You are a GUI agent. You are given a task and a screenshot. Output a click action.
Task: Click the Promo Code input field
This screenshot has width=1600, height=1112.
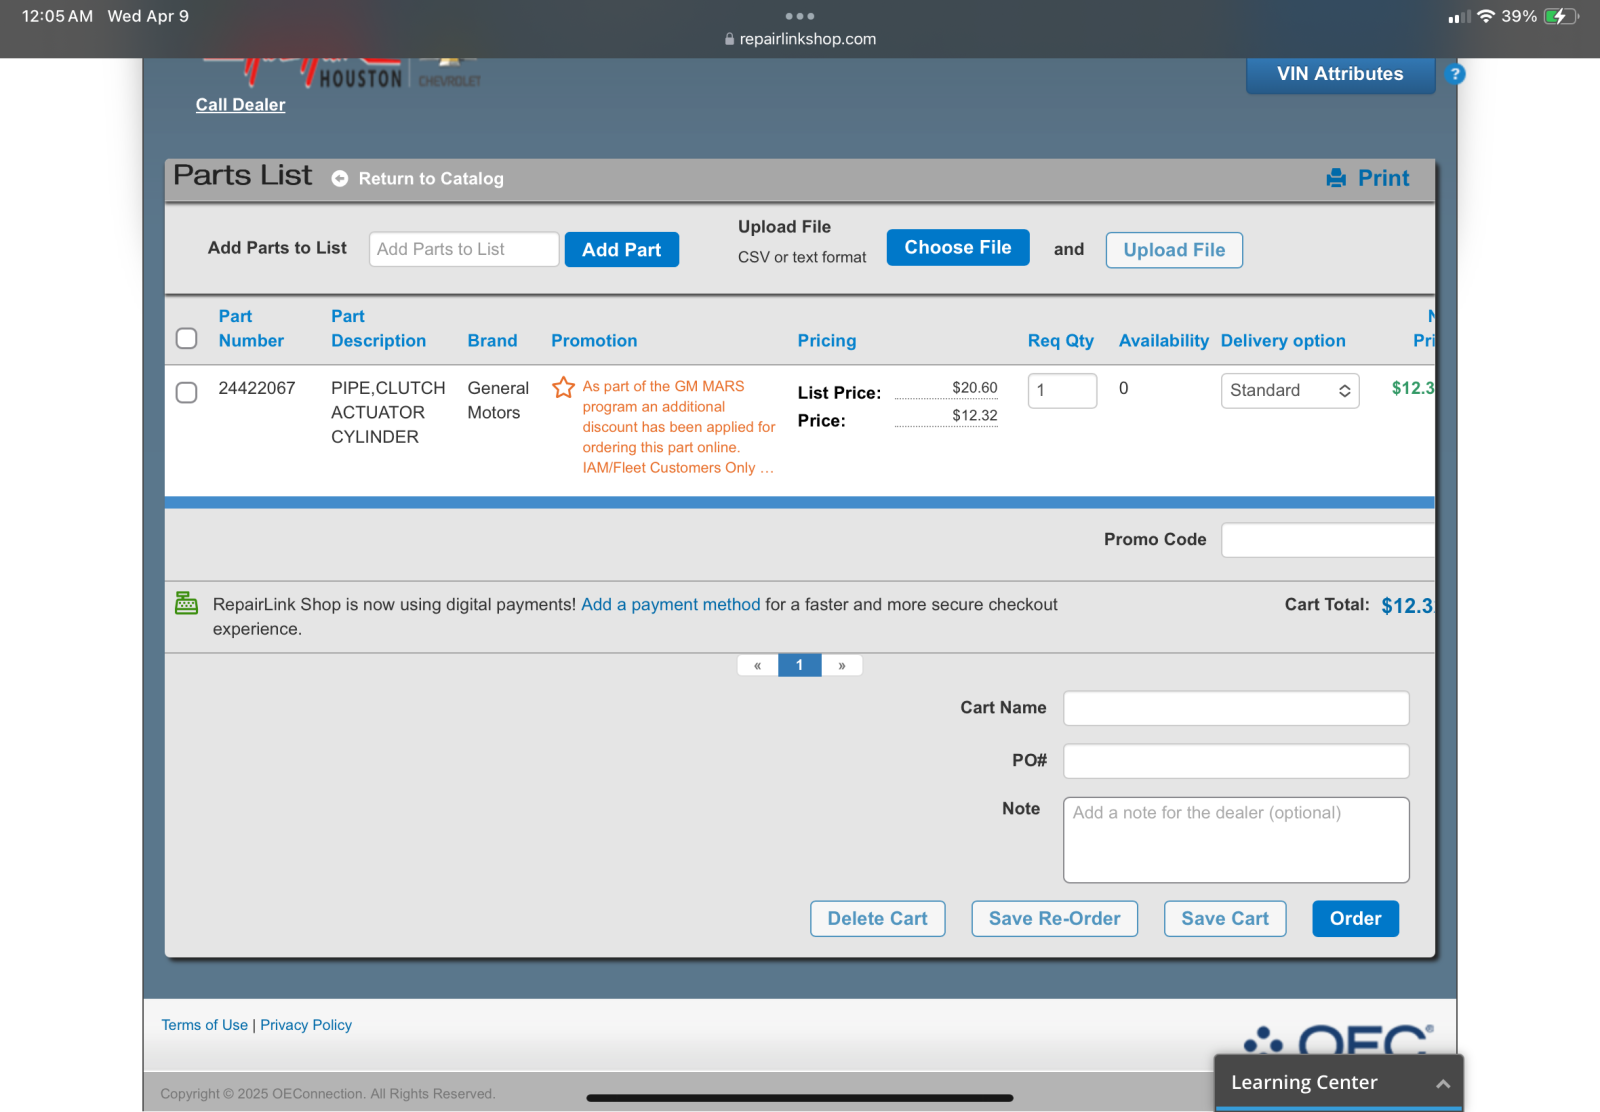tap(1327, 540)
